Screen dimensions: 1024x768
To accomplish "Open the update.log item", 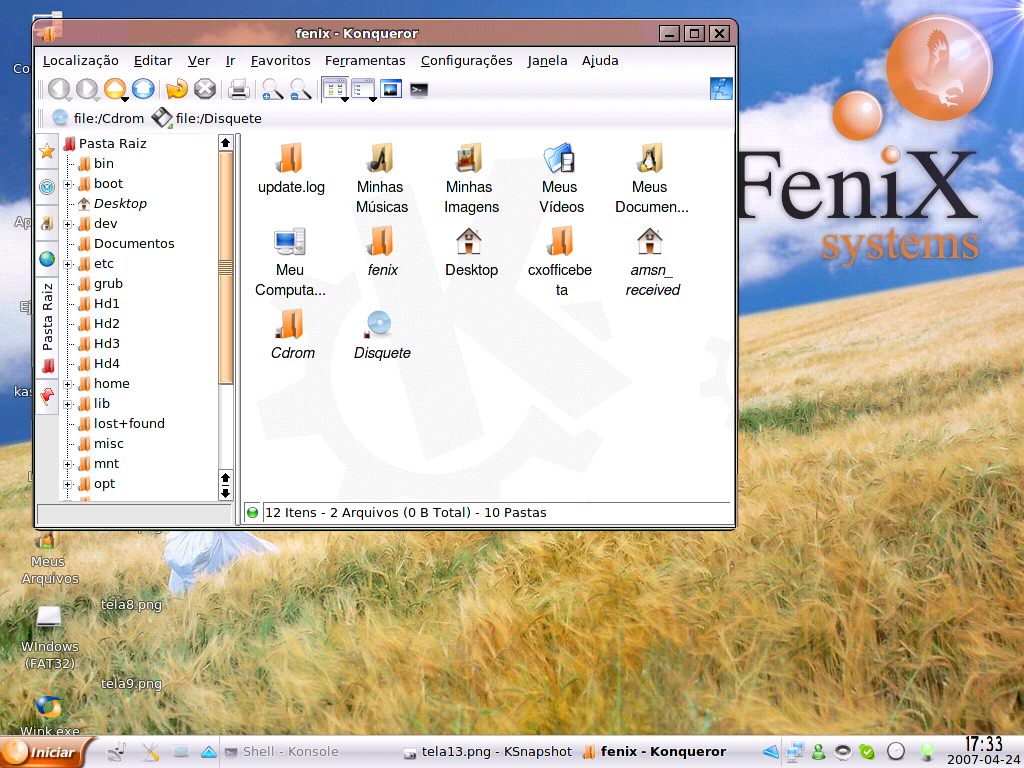I will pyautogui.click(x=291, y=169).
